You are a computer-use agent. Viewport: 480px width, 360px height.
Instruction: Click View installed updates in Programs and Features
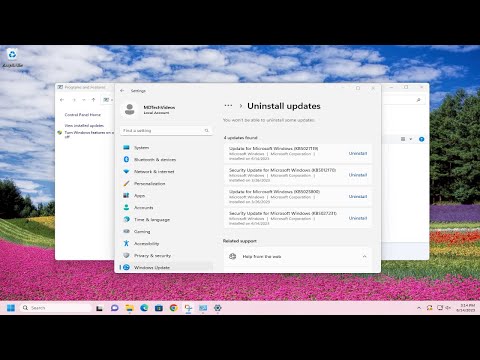[84, 126]
